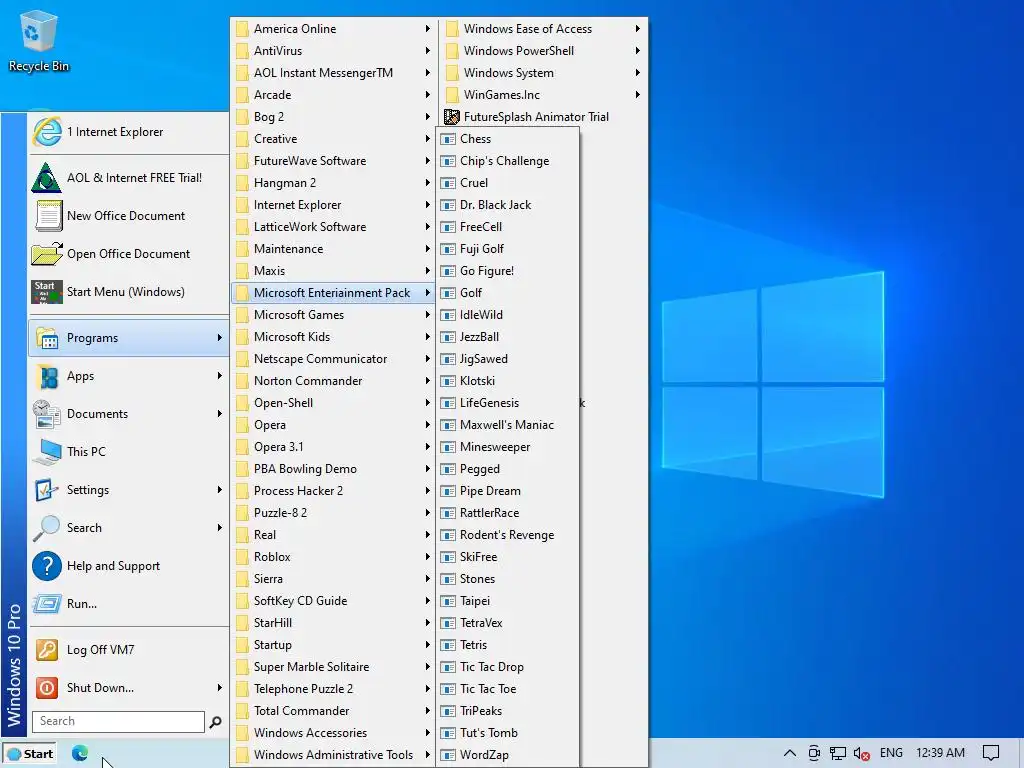The image size is (1024, 768).
Task: Open the Process Hacker 2 folder
Action: pyautogui.click(x=333, y=491)
